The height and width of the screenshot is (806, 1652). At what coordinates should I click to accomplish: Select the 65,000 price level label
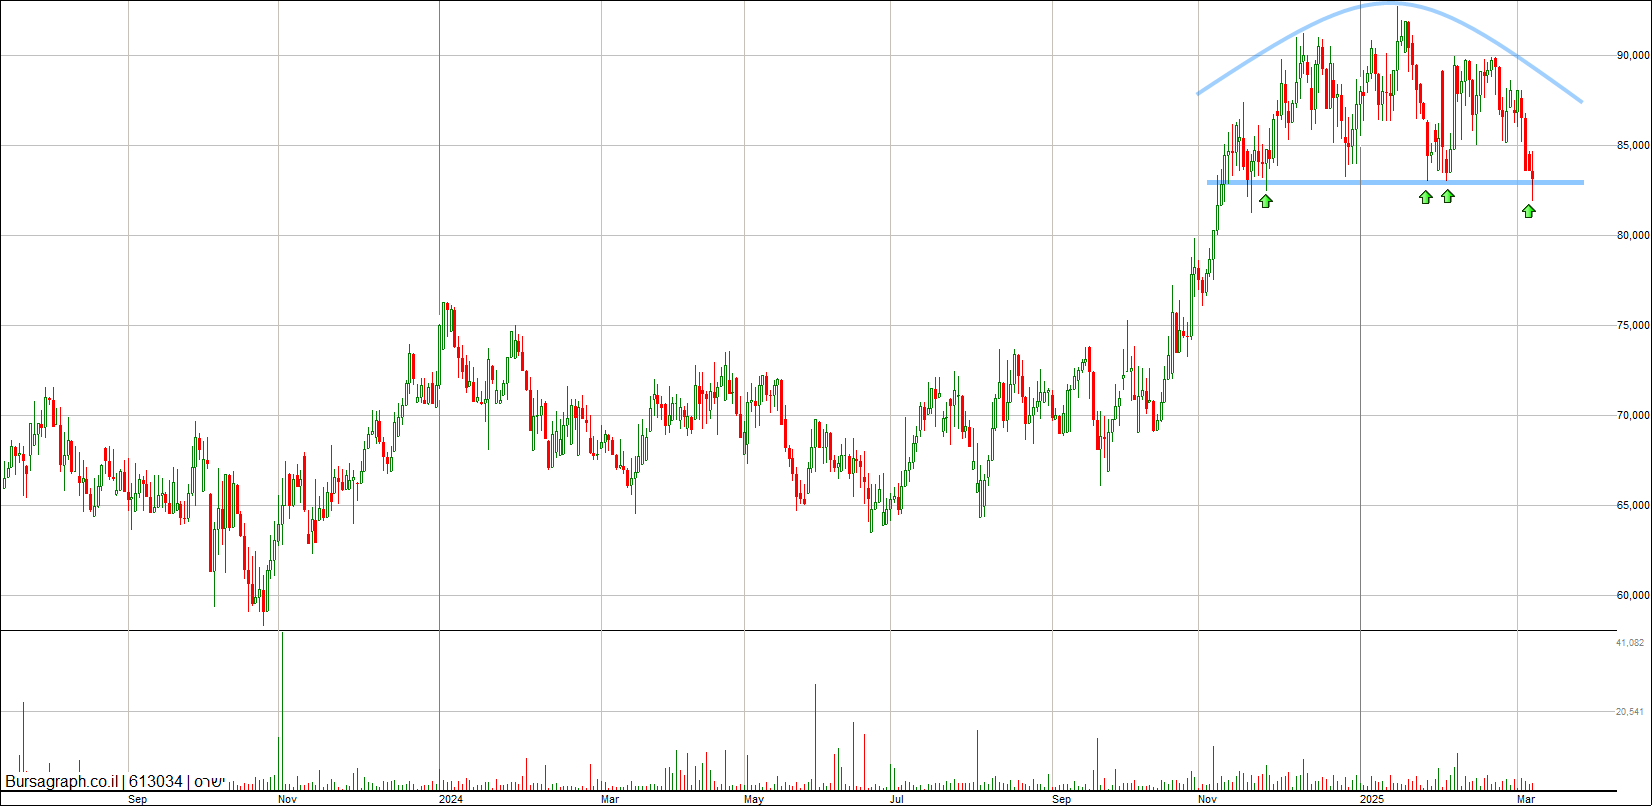[1632, 506]
